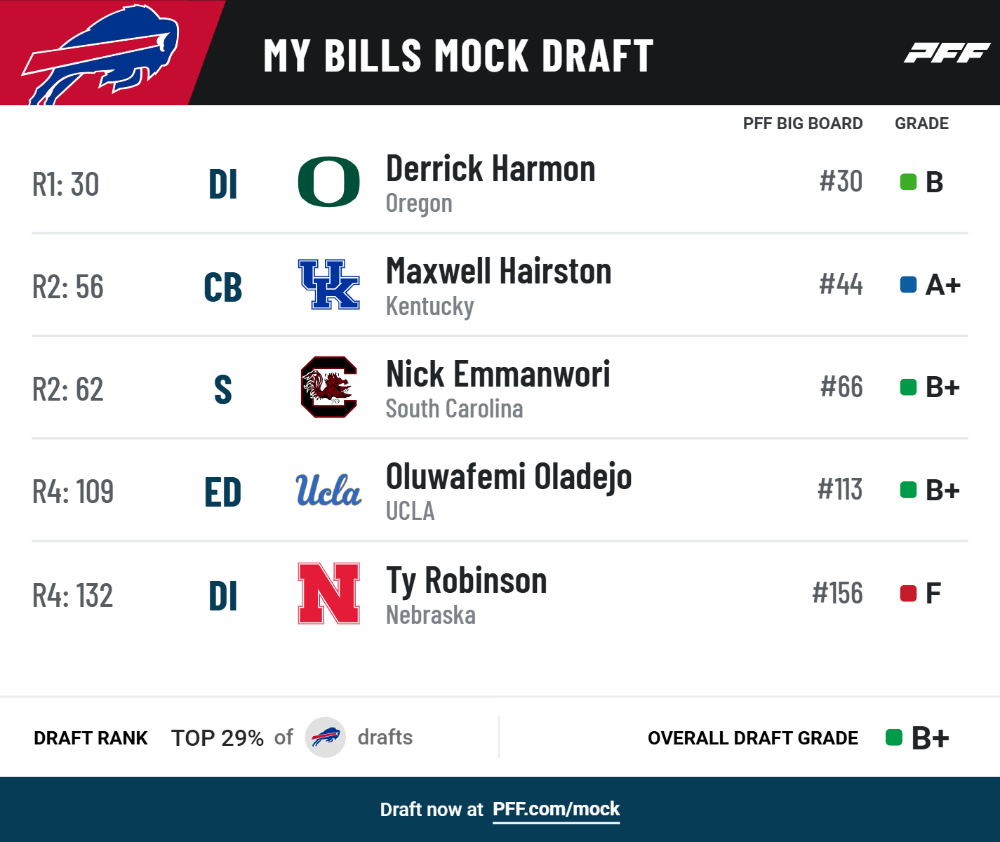
Task: Click the Nebraska N logo
Action: click(x=328, y=593)
